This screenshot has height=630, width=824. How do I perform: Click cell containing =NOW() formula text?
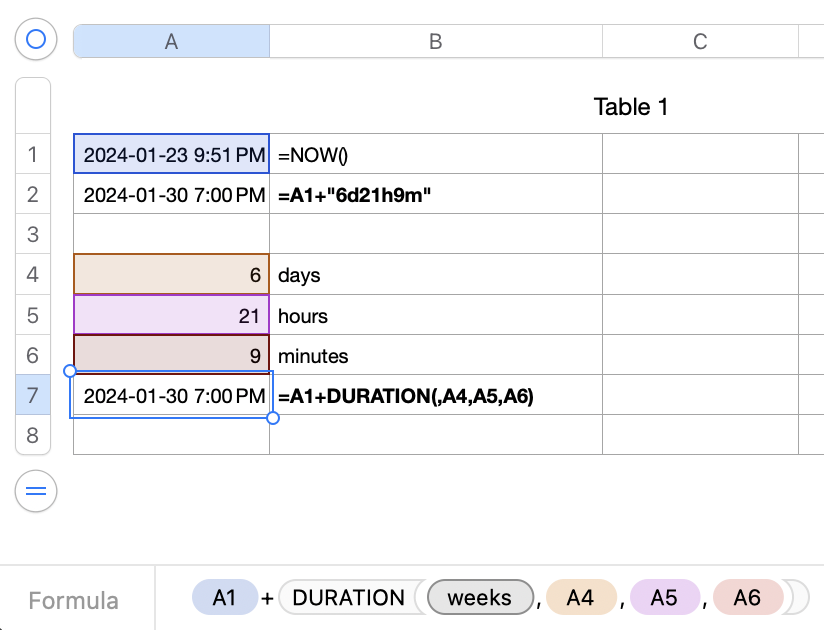[435, 154]
